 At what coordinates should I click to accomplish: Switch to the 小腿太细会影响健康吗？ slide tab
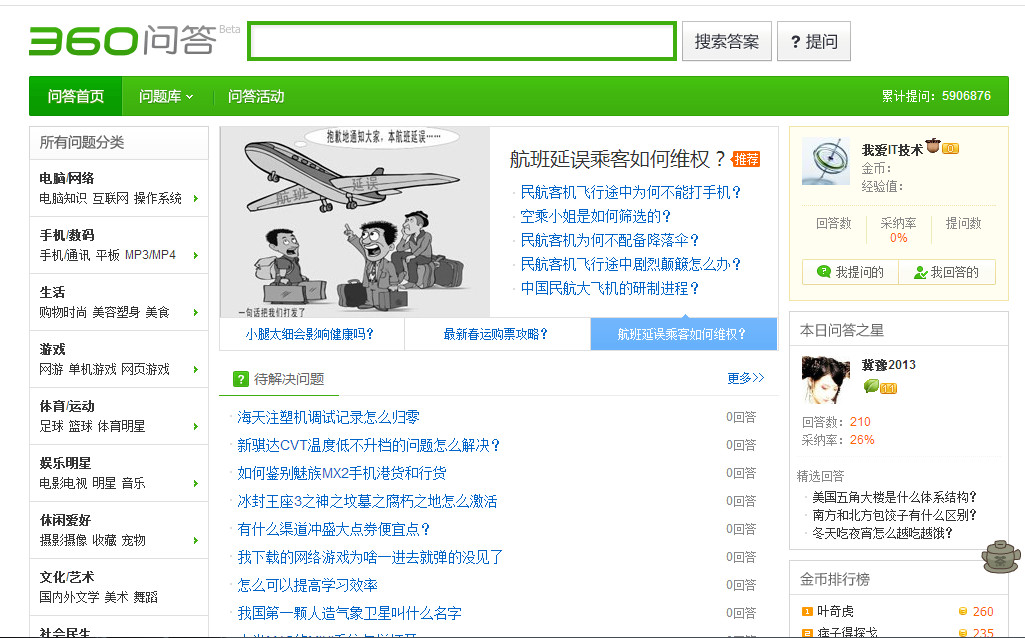point(312,334)
